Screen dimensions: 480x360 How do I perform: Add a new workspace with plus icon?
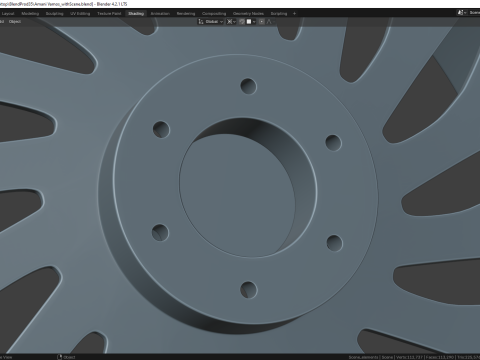click(294, 14)
